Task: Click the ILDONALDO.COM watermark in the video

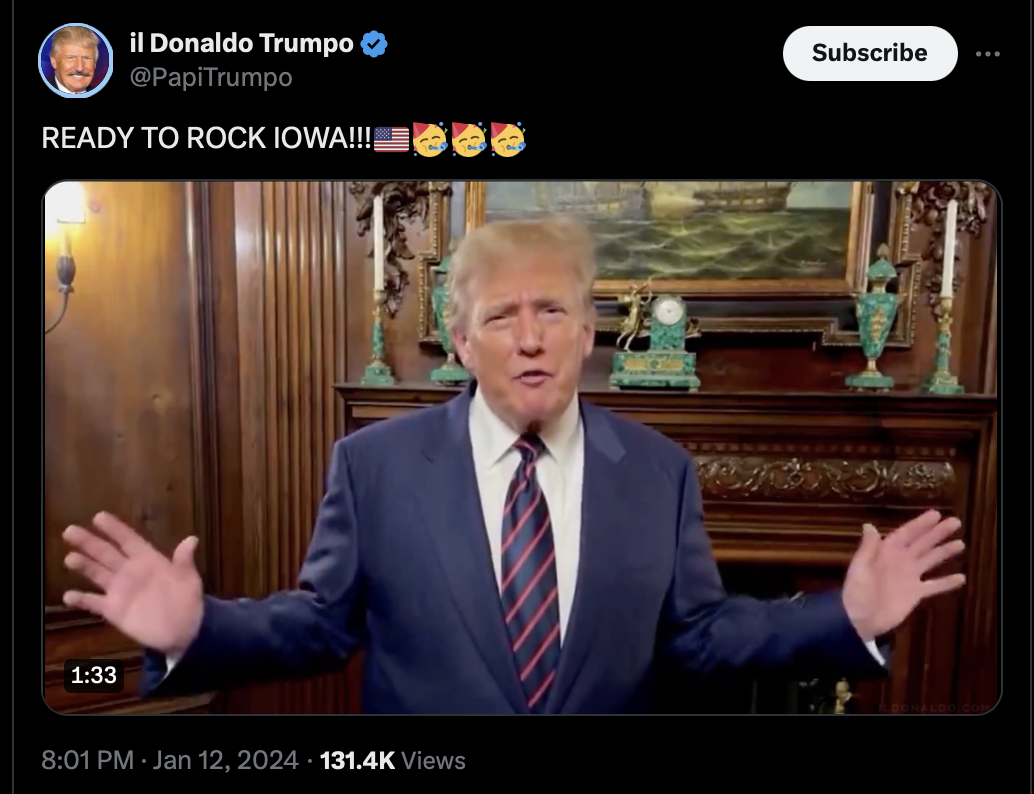Action: pyautogui.click(x=934, y=708)
